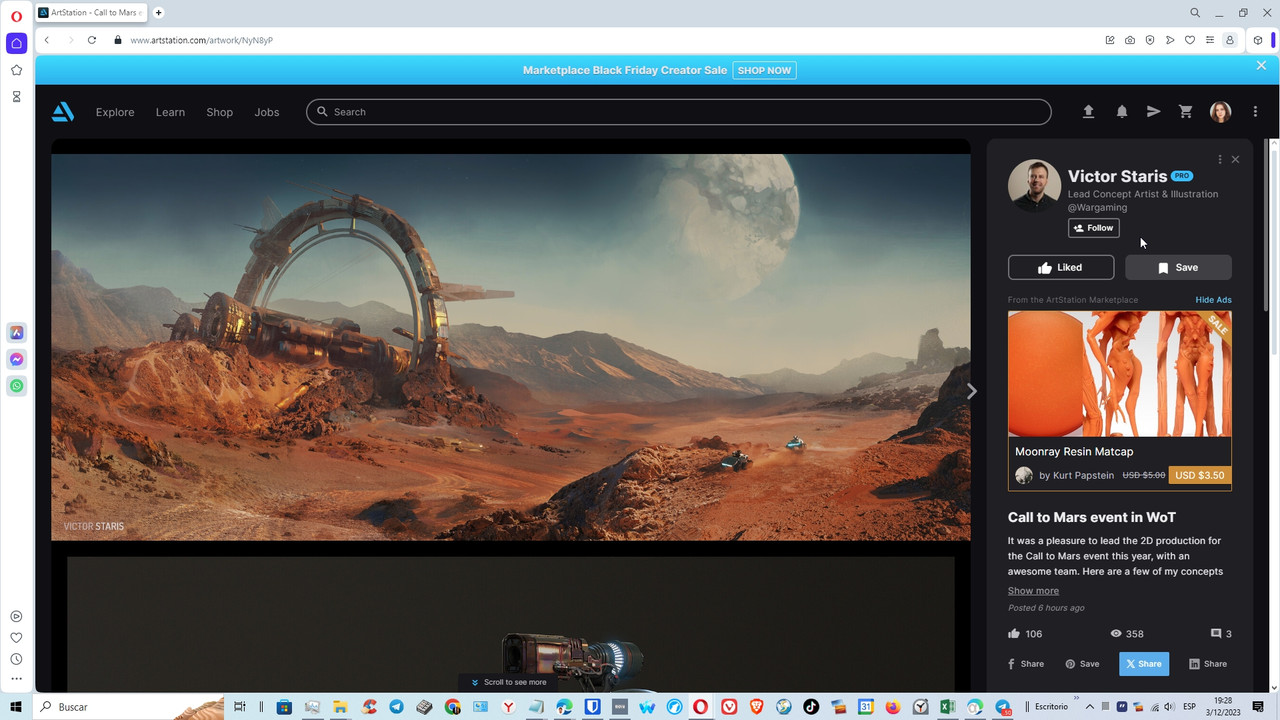
Task: Expand description with Show more
Action: [x=1033, y=591]
